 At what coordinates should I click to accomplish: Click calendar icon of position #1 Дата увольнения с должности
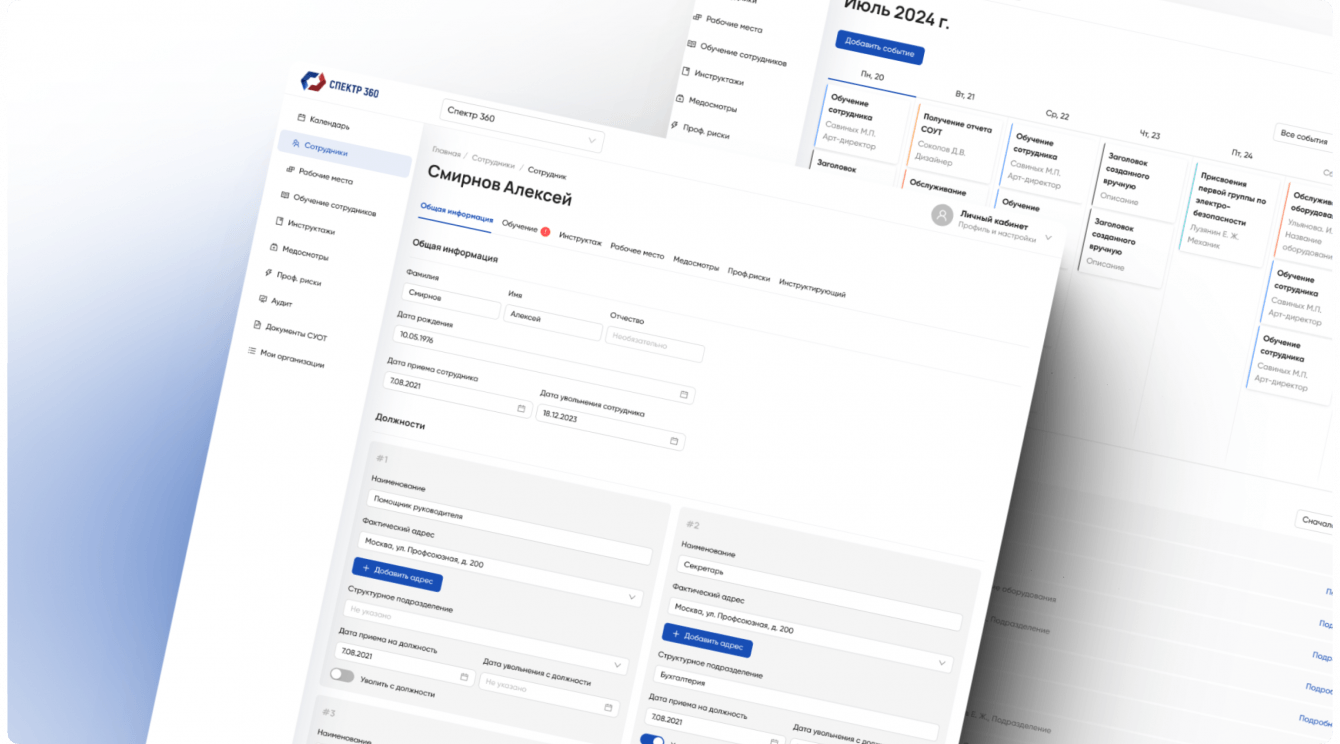click(608, 707)
